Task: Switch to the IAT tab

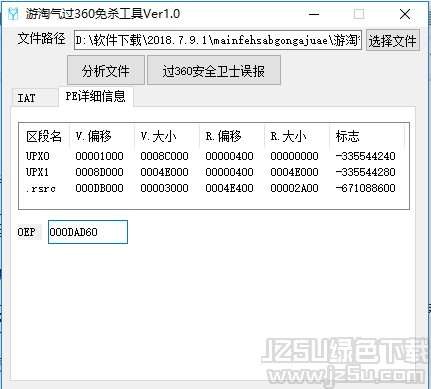Action: [x=35, y=98]
